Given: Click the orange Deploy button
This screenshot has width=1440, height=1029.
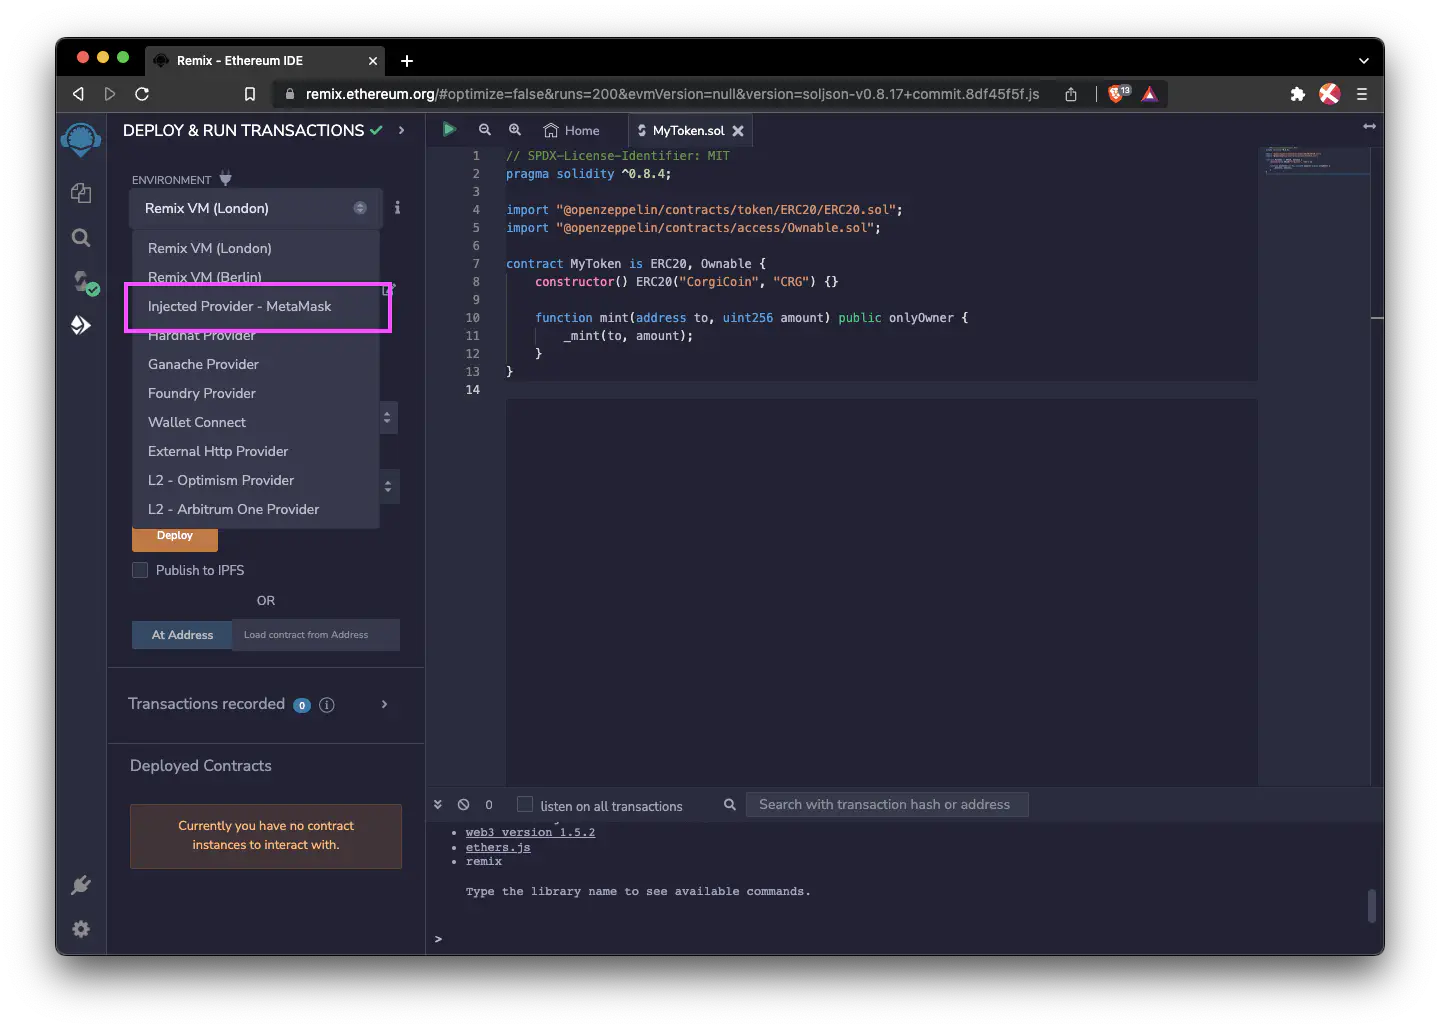Looking at the screenshot, I should (x=175, y=537).
